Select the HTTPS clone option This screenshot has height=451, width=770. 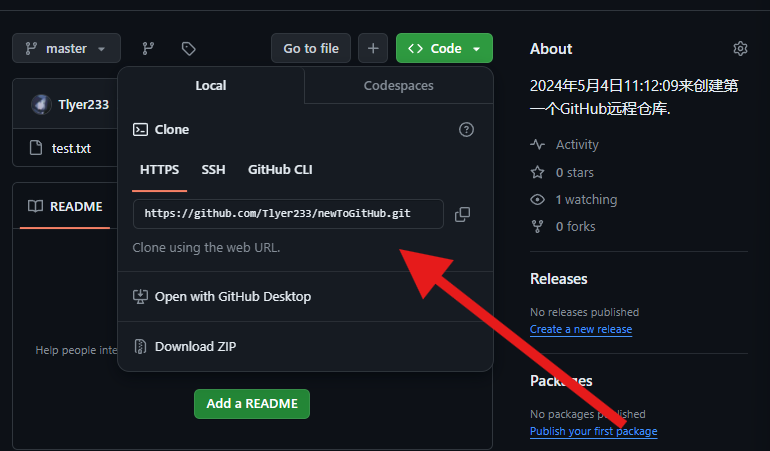pos(159,170)
